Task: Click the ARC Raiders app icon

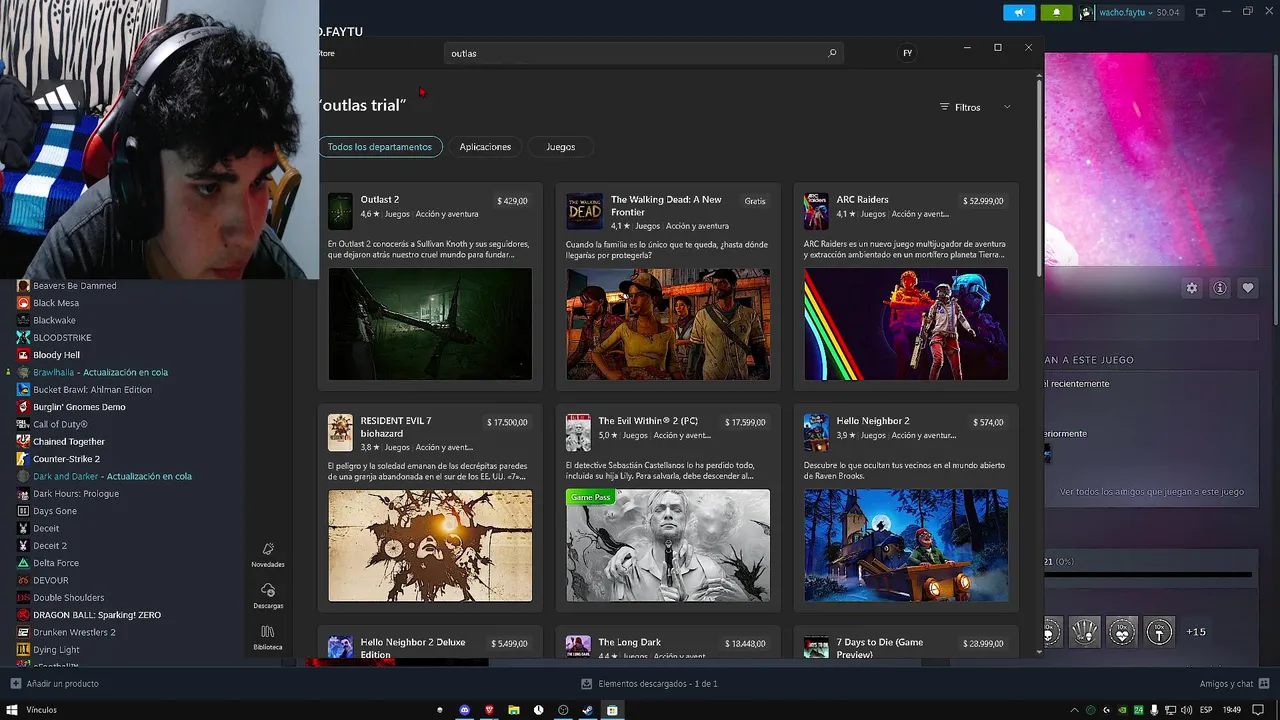Action: tap(816, 211)
